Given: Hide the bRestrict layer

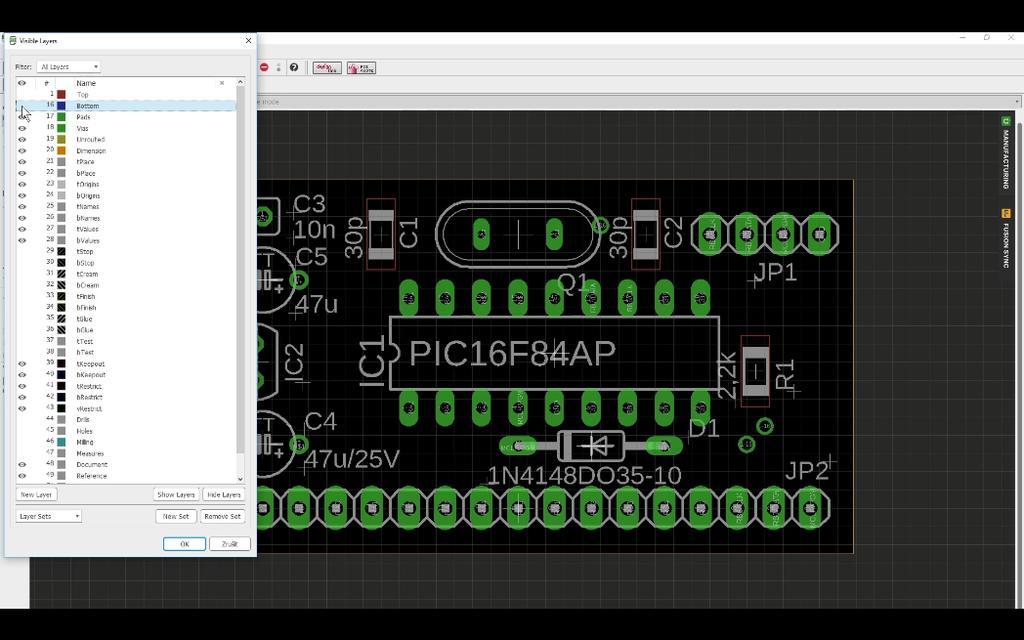Looking at the screenshot, I should point(22,397).
